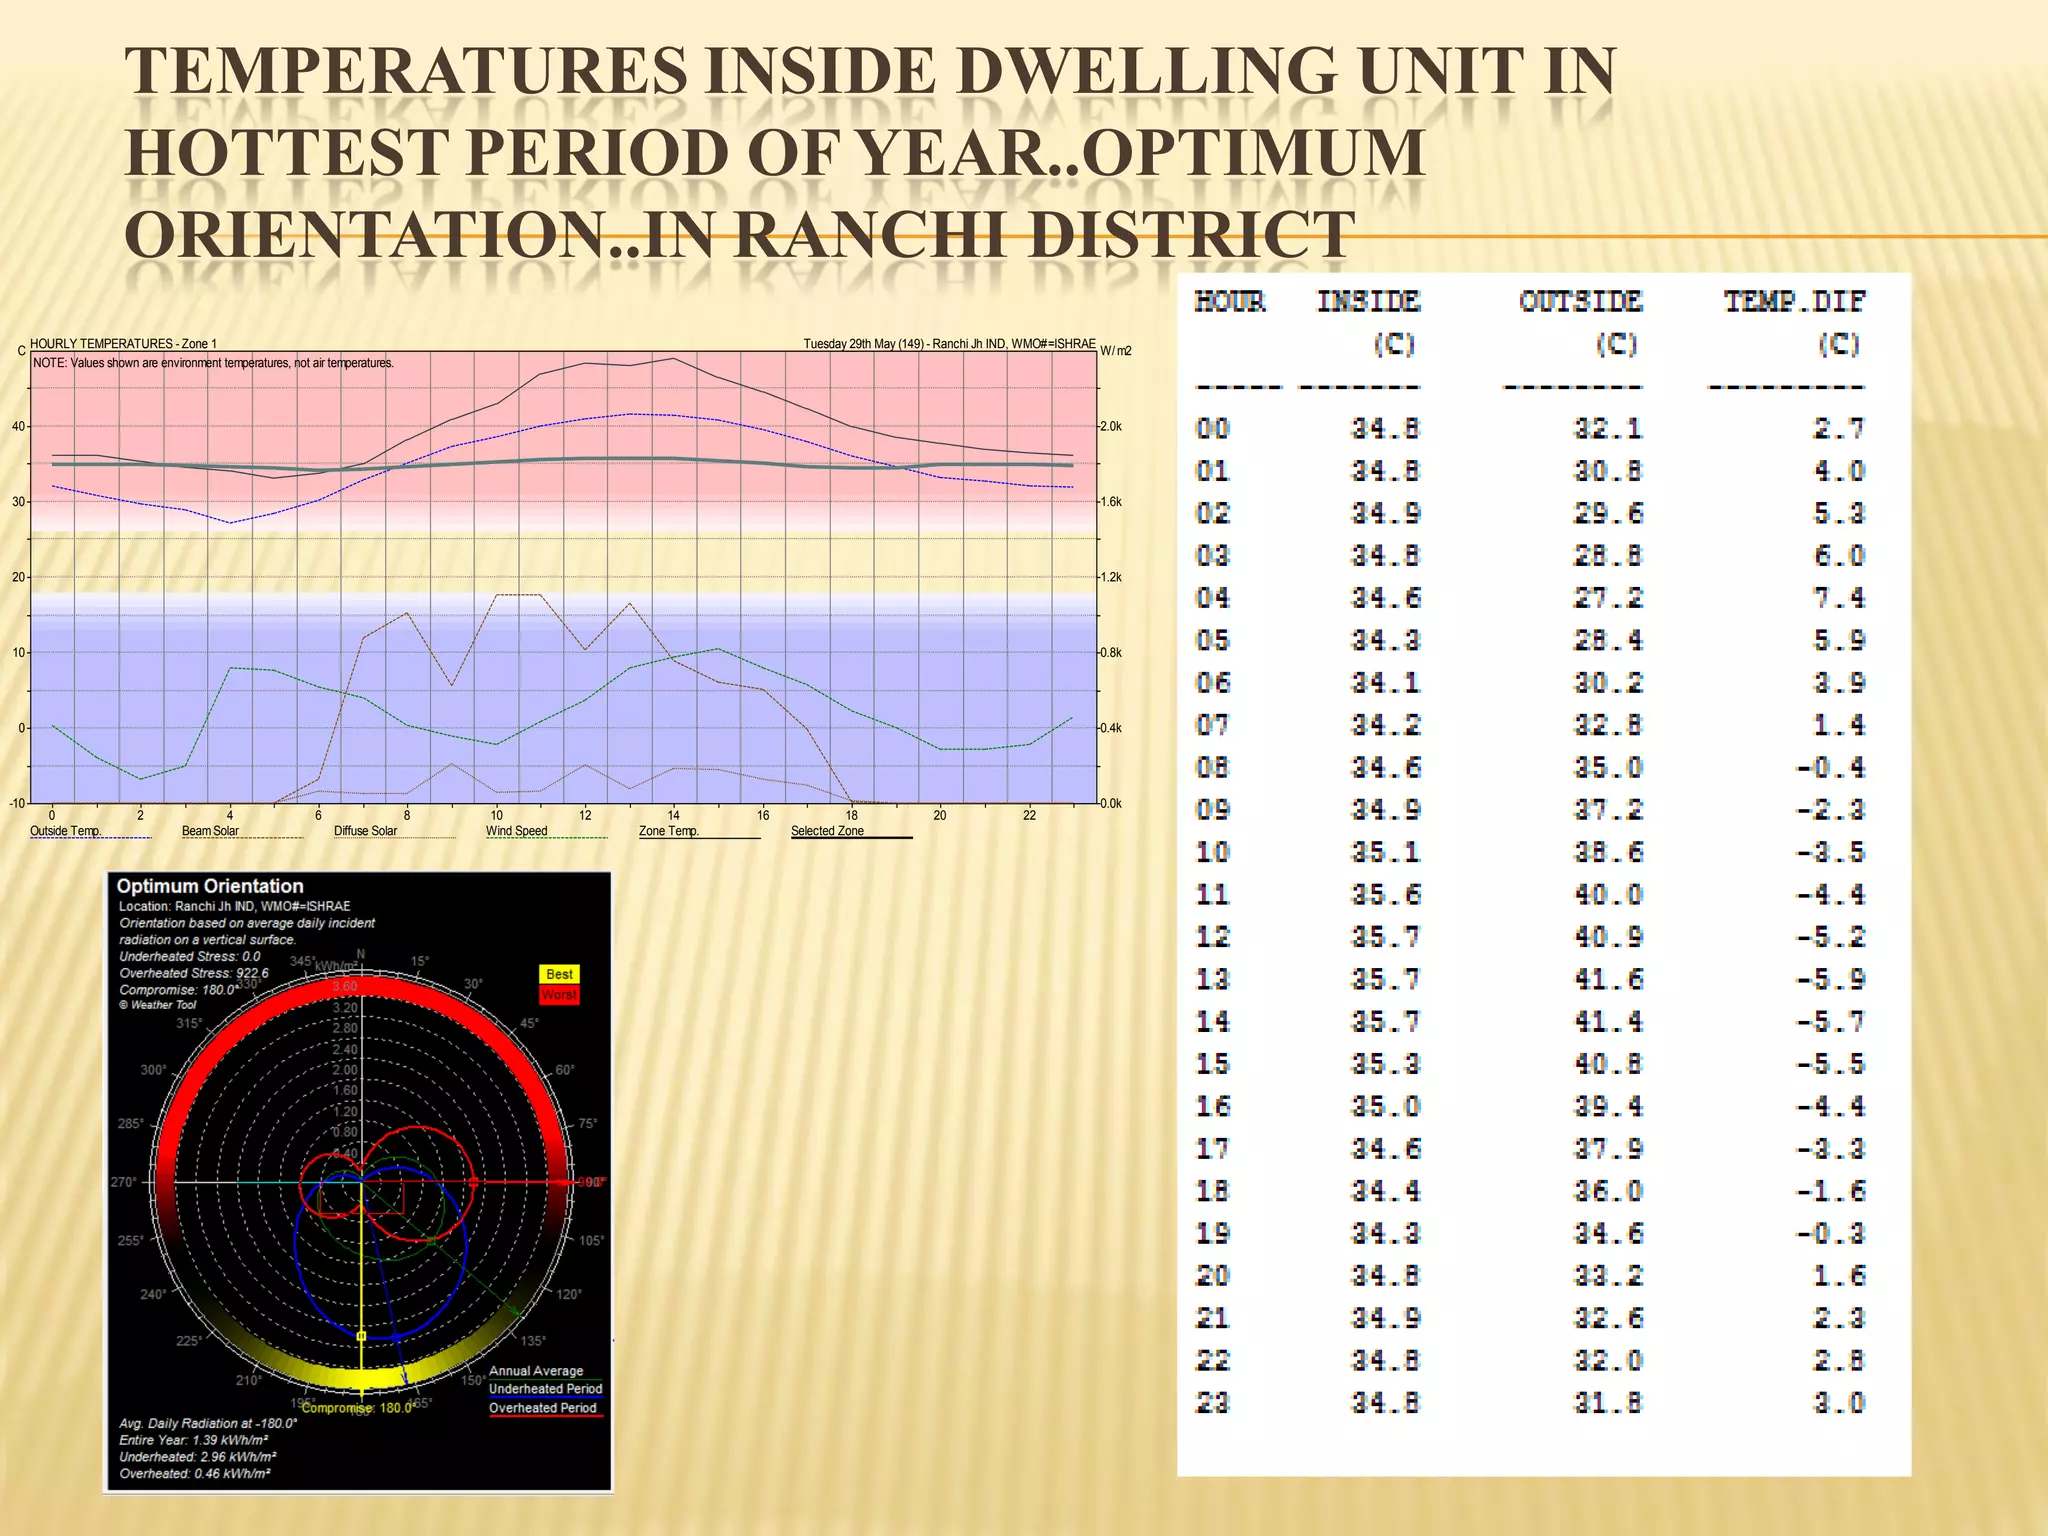
Task: Click outside value 33.2 in hour 20 row
Action: pyautogui.click(x=1608, y=1276)
